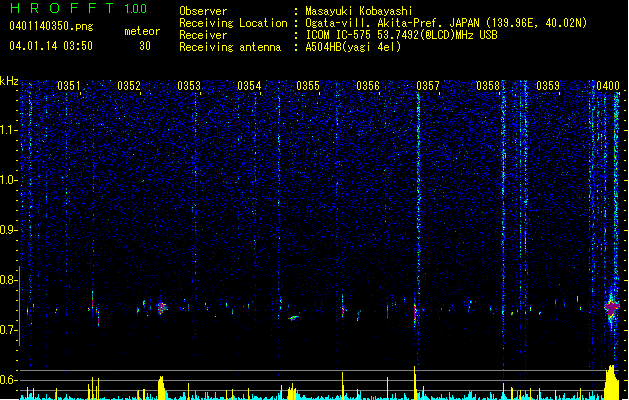Click the 0357 time marker

coord(428,86)
